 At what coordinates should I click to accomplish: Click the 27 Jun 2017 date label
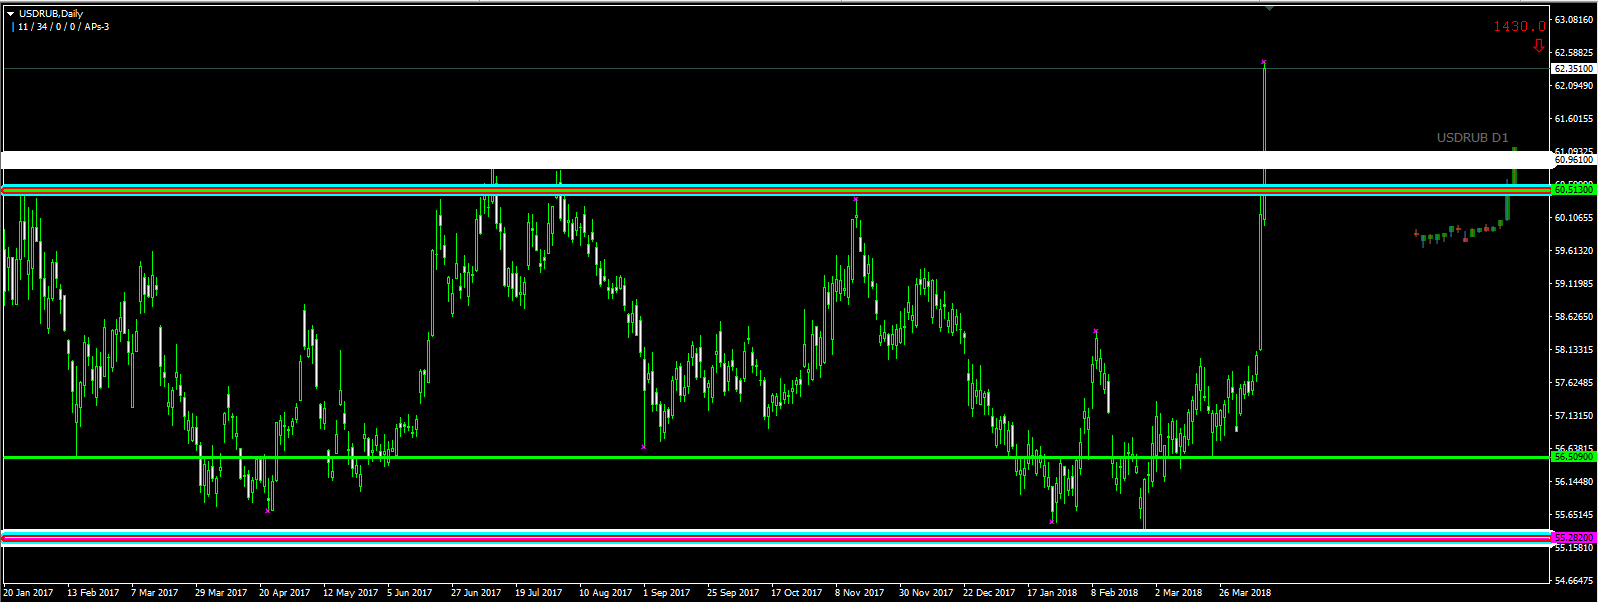coord(476,593)
